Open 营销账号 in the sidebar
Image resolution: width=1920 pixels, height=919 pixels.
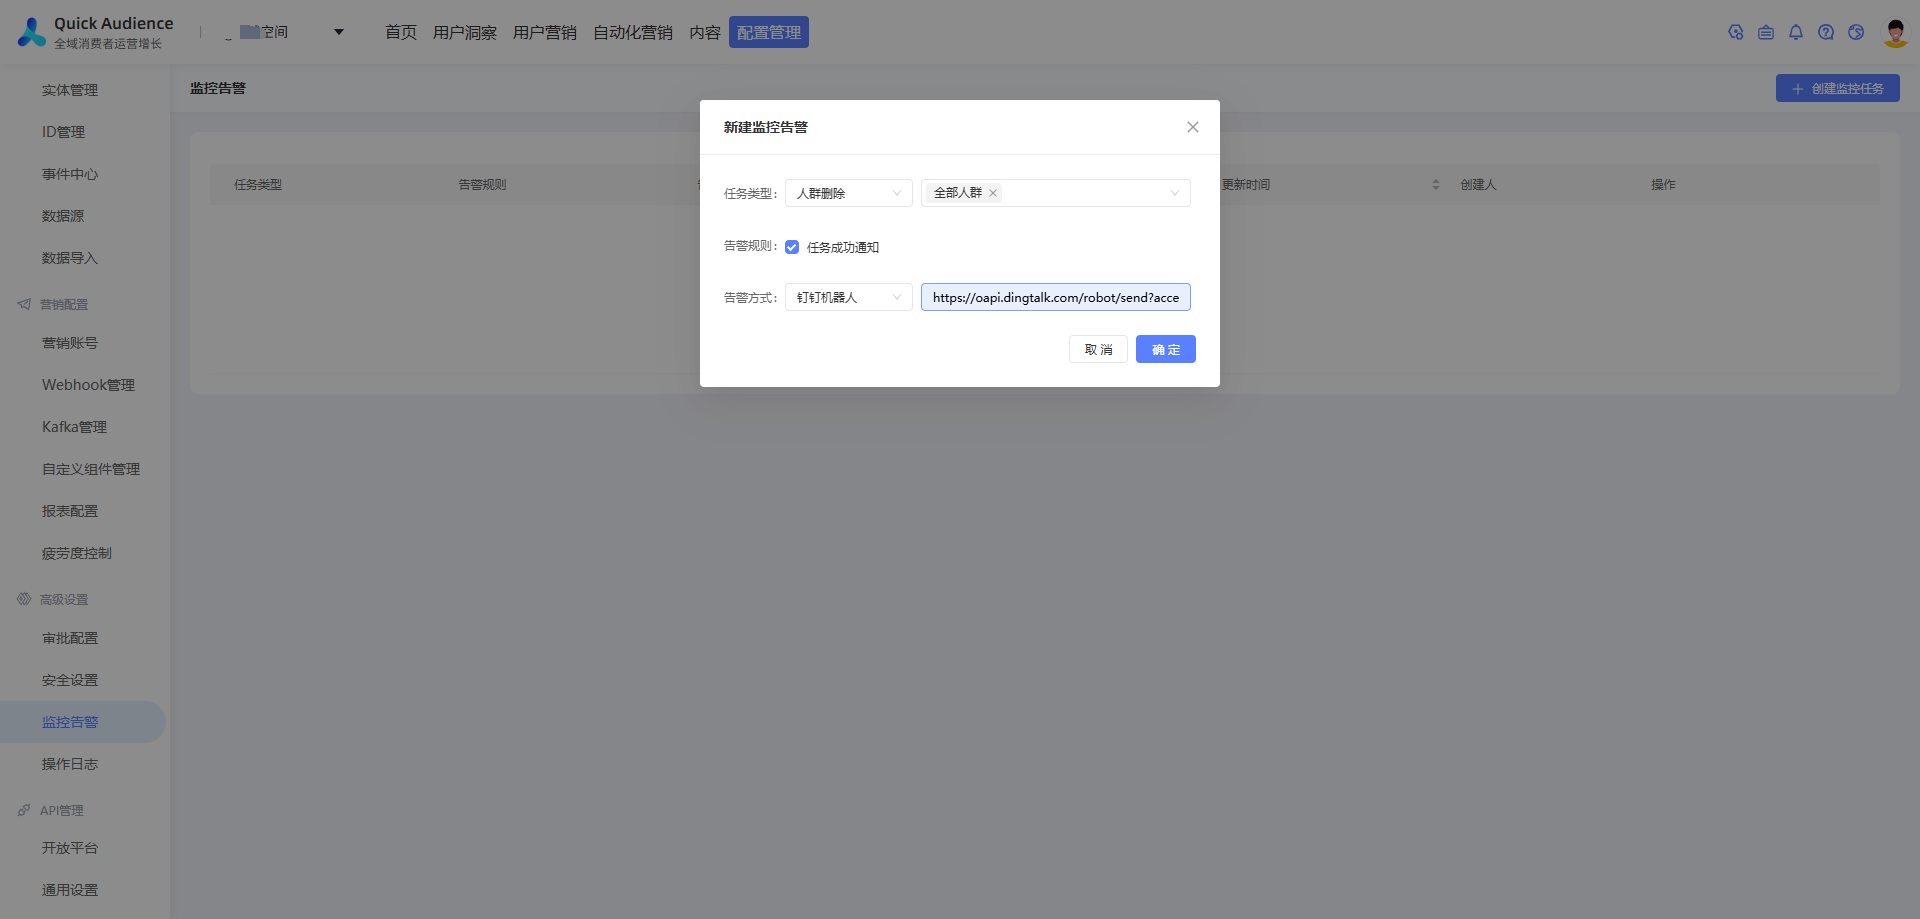[70, 343]
